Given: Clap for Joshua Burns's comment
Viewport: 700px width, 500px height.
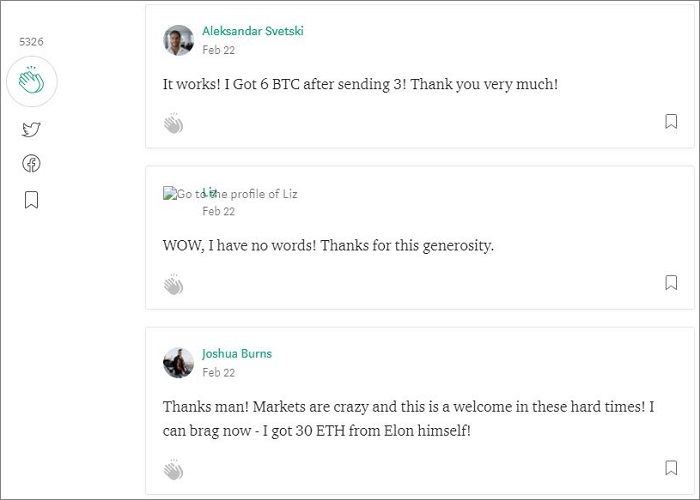Looking at the screenshot, I should click(x=174, y=469).
